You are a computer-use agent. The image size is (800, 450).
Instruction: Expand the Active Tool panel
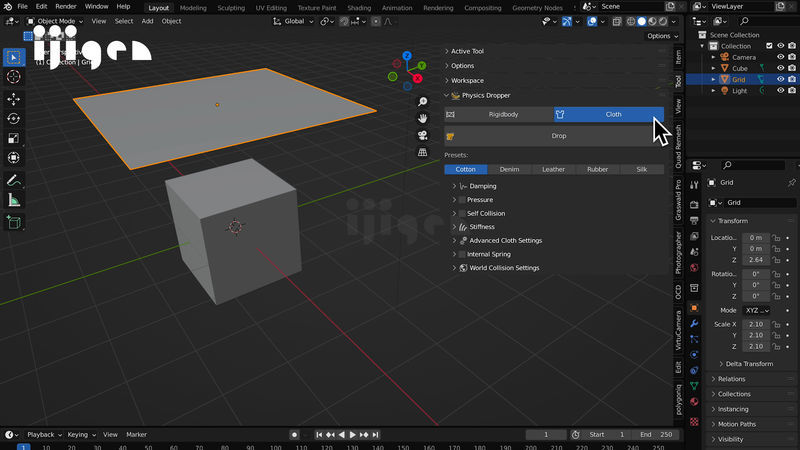[467, 51]
